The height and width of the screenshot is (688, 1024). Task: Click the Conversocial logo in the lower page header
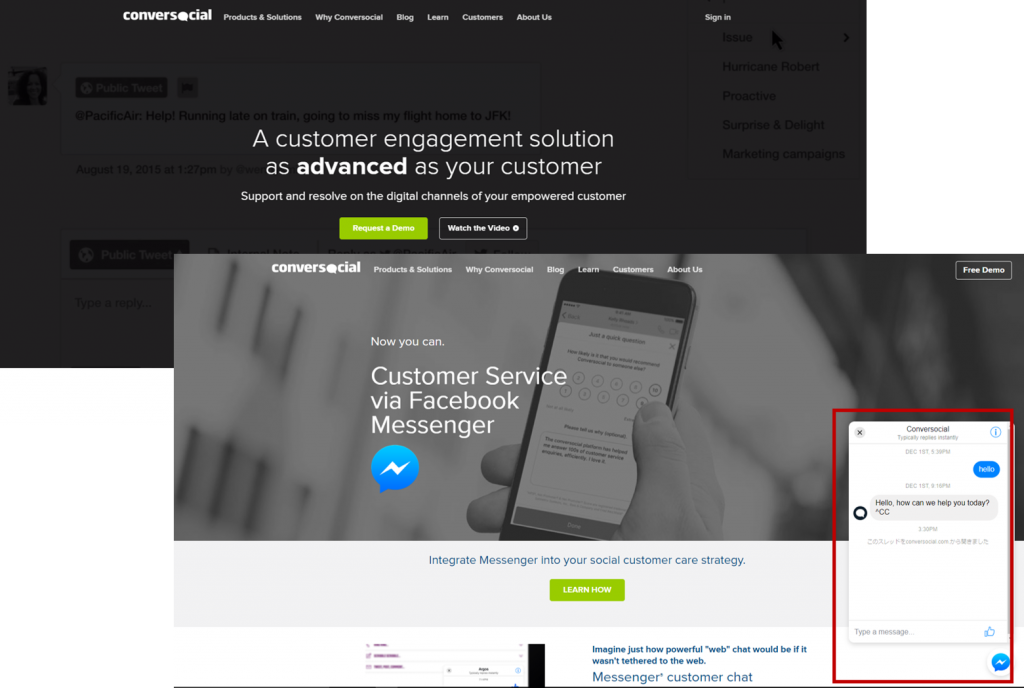(315, 268)
